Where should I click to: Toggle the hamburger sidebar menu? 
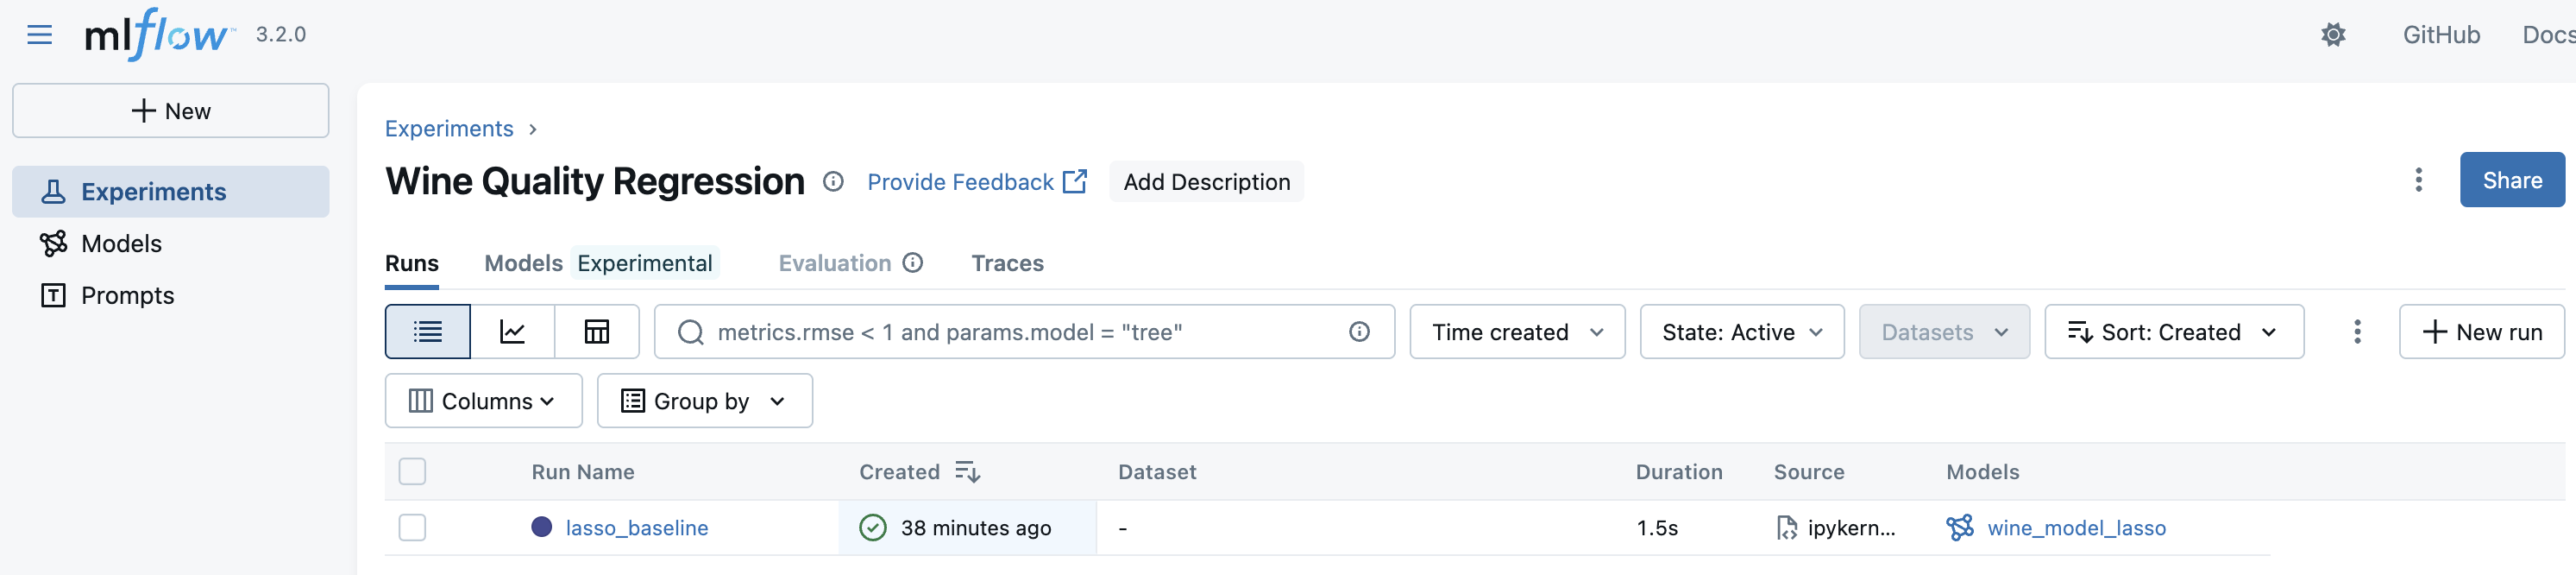[39, 35]
